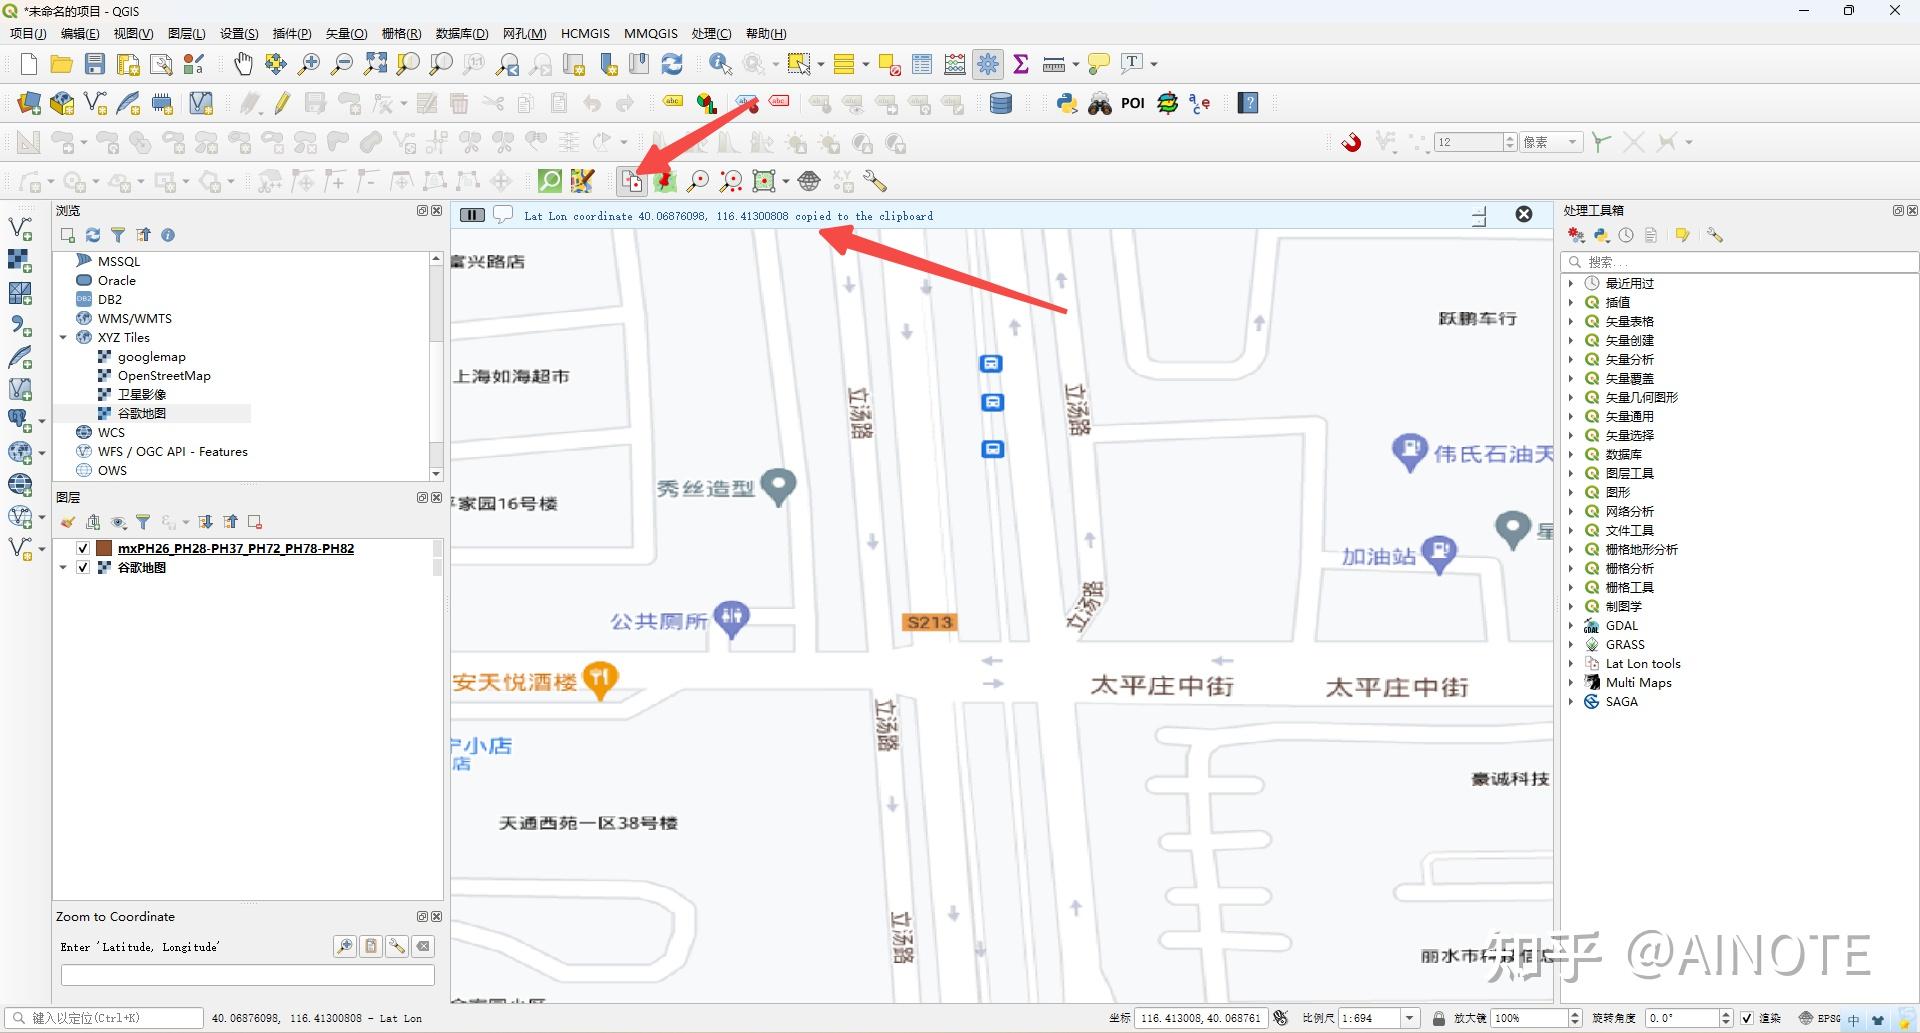Refresh the map canvas

click(x=672, y=64)
